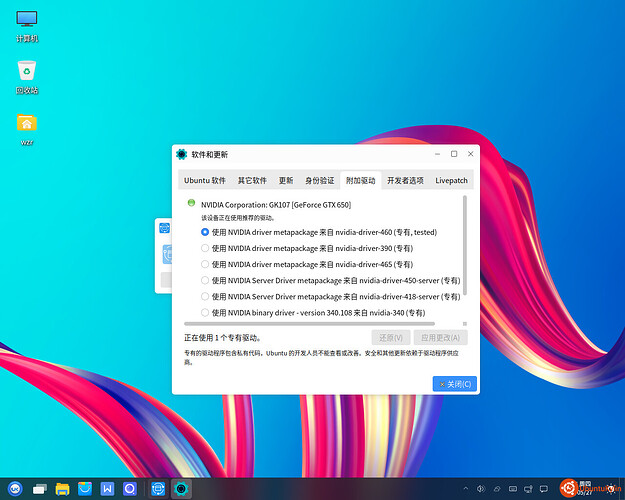Click the 正在使用 1 个专有驱动 status text
Image resolution: width=625 pixels, height=500 pixels.
pos(222,338)
